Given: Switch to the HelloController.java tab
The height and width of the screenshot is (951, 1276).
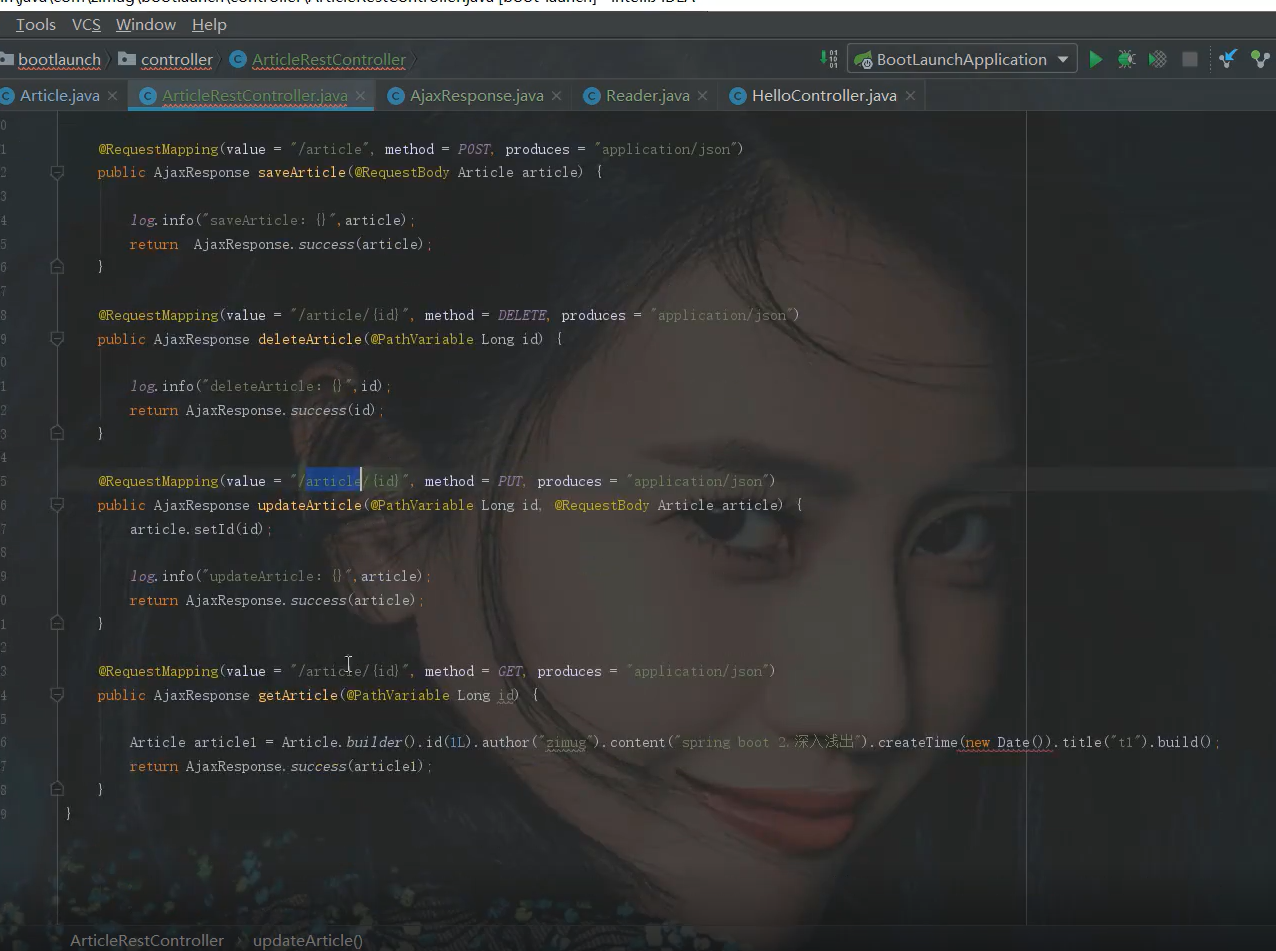Looking at the screenshot, I should [823, 95].
